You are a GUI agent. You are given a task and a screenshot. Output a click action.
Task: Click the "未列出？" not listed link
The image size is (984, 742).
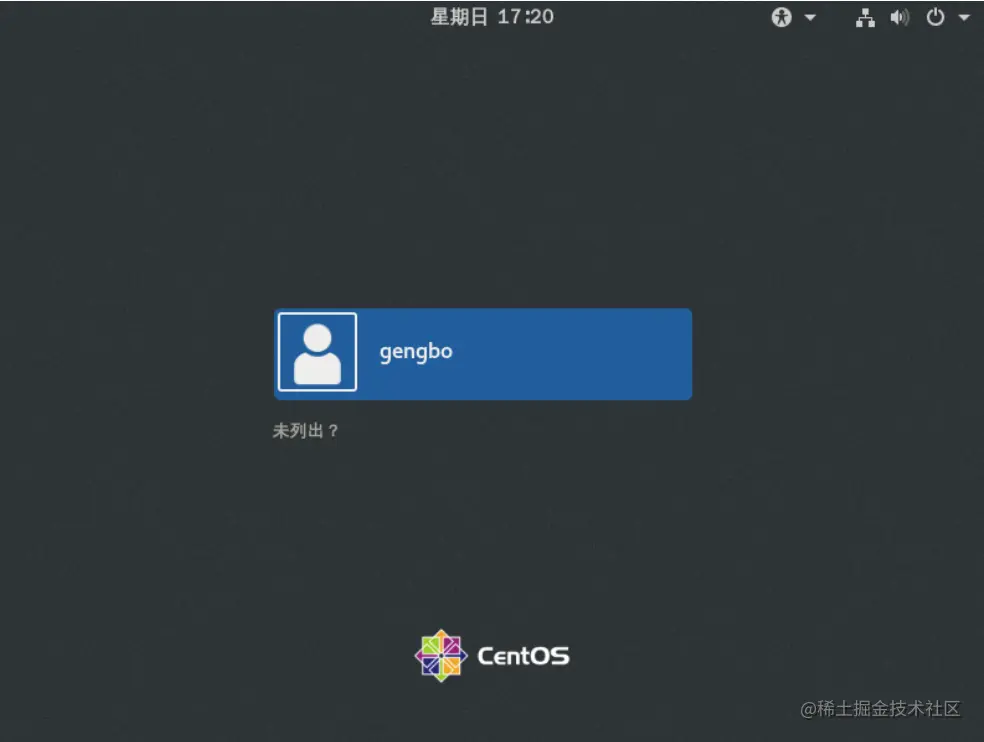pyautogui.click(x=306, y=431)
